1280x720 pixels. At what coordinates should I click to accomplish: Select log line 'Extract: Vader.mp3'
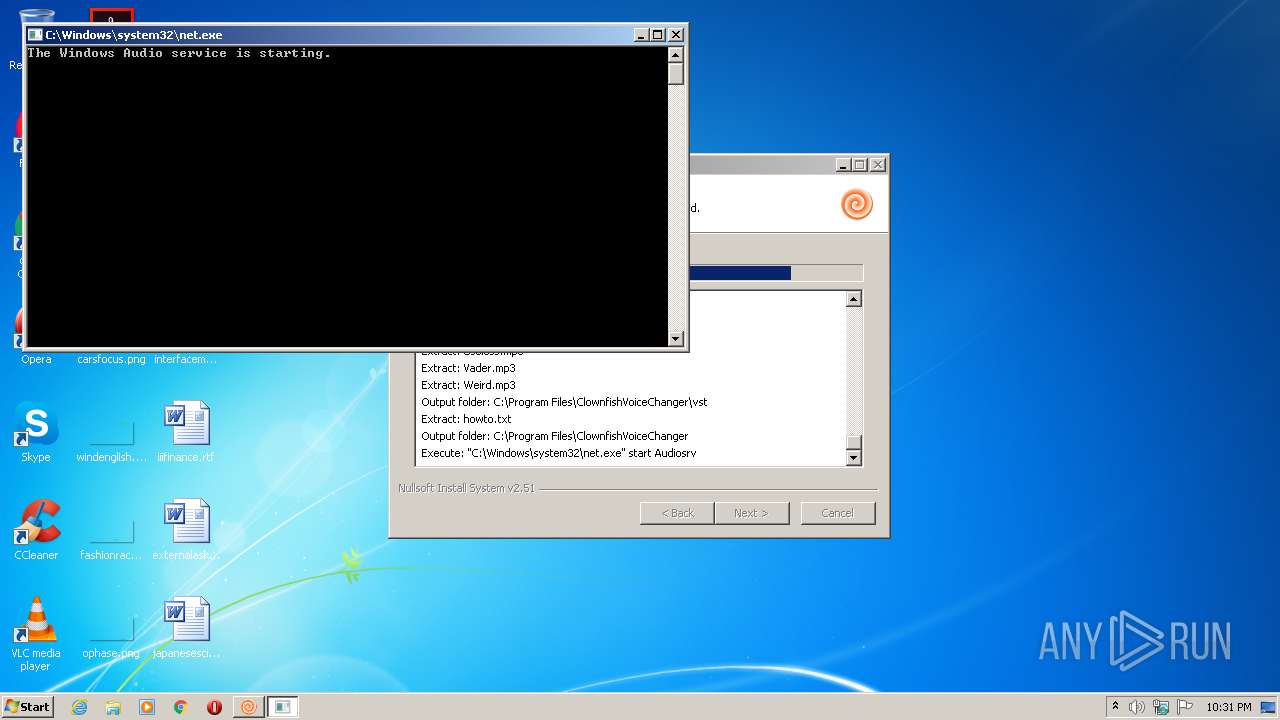click(x=468, y=368)
